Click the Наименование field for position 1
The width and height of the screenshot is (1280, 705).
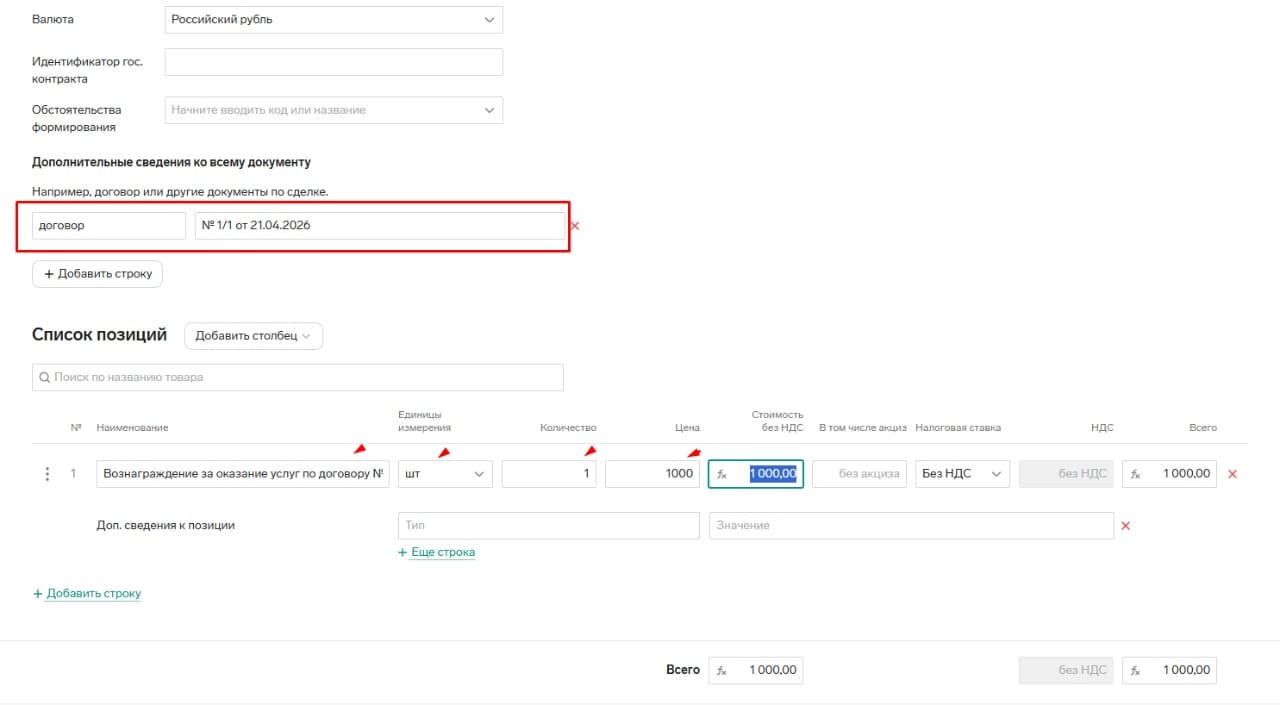point(242,474)
